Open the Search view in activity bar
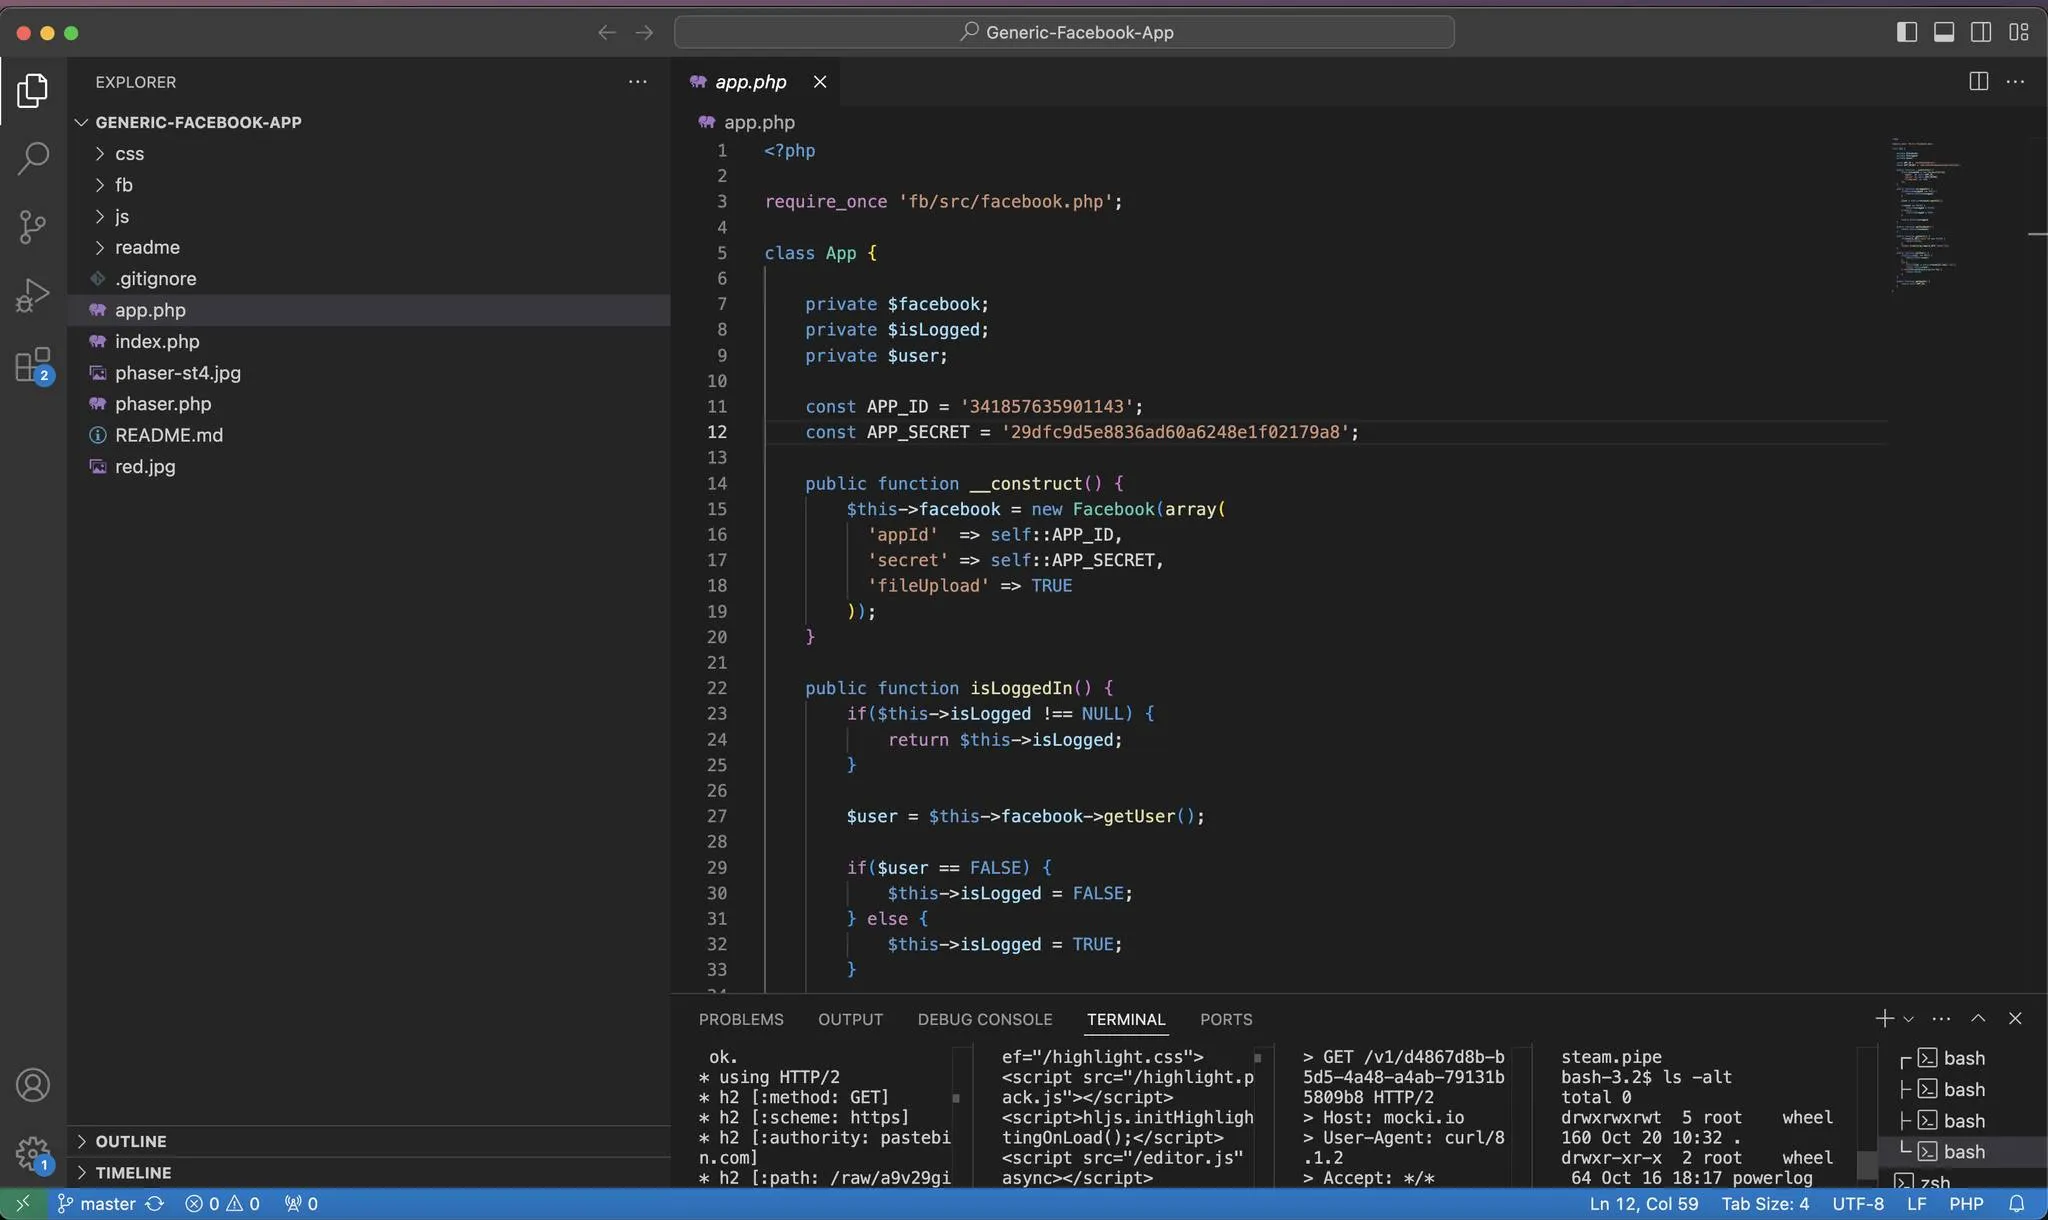 [x=33, y=158]
